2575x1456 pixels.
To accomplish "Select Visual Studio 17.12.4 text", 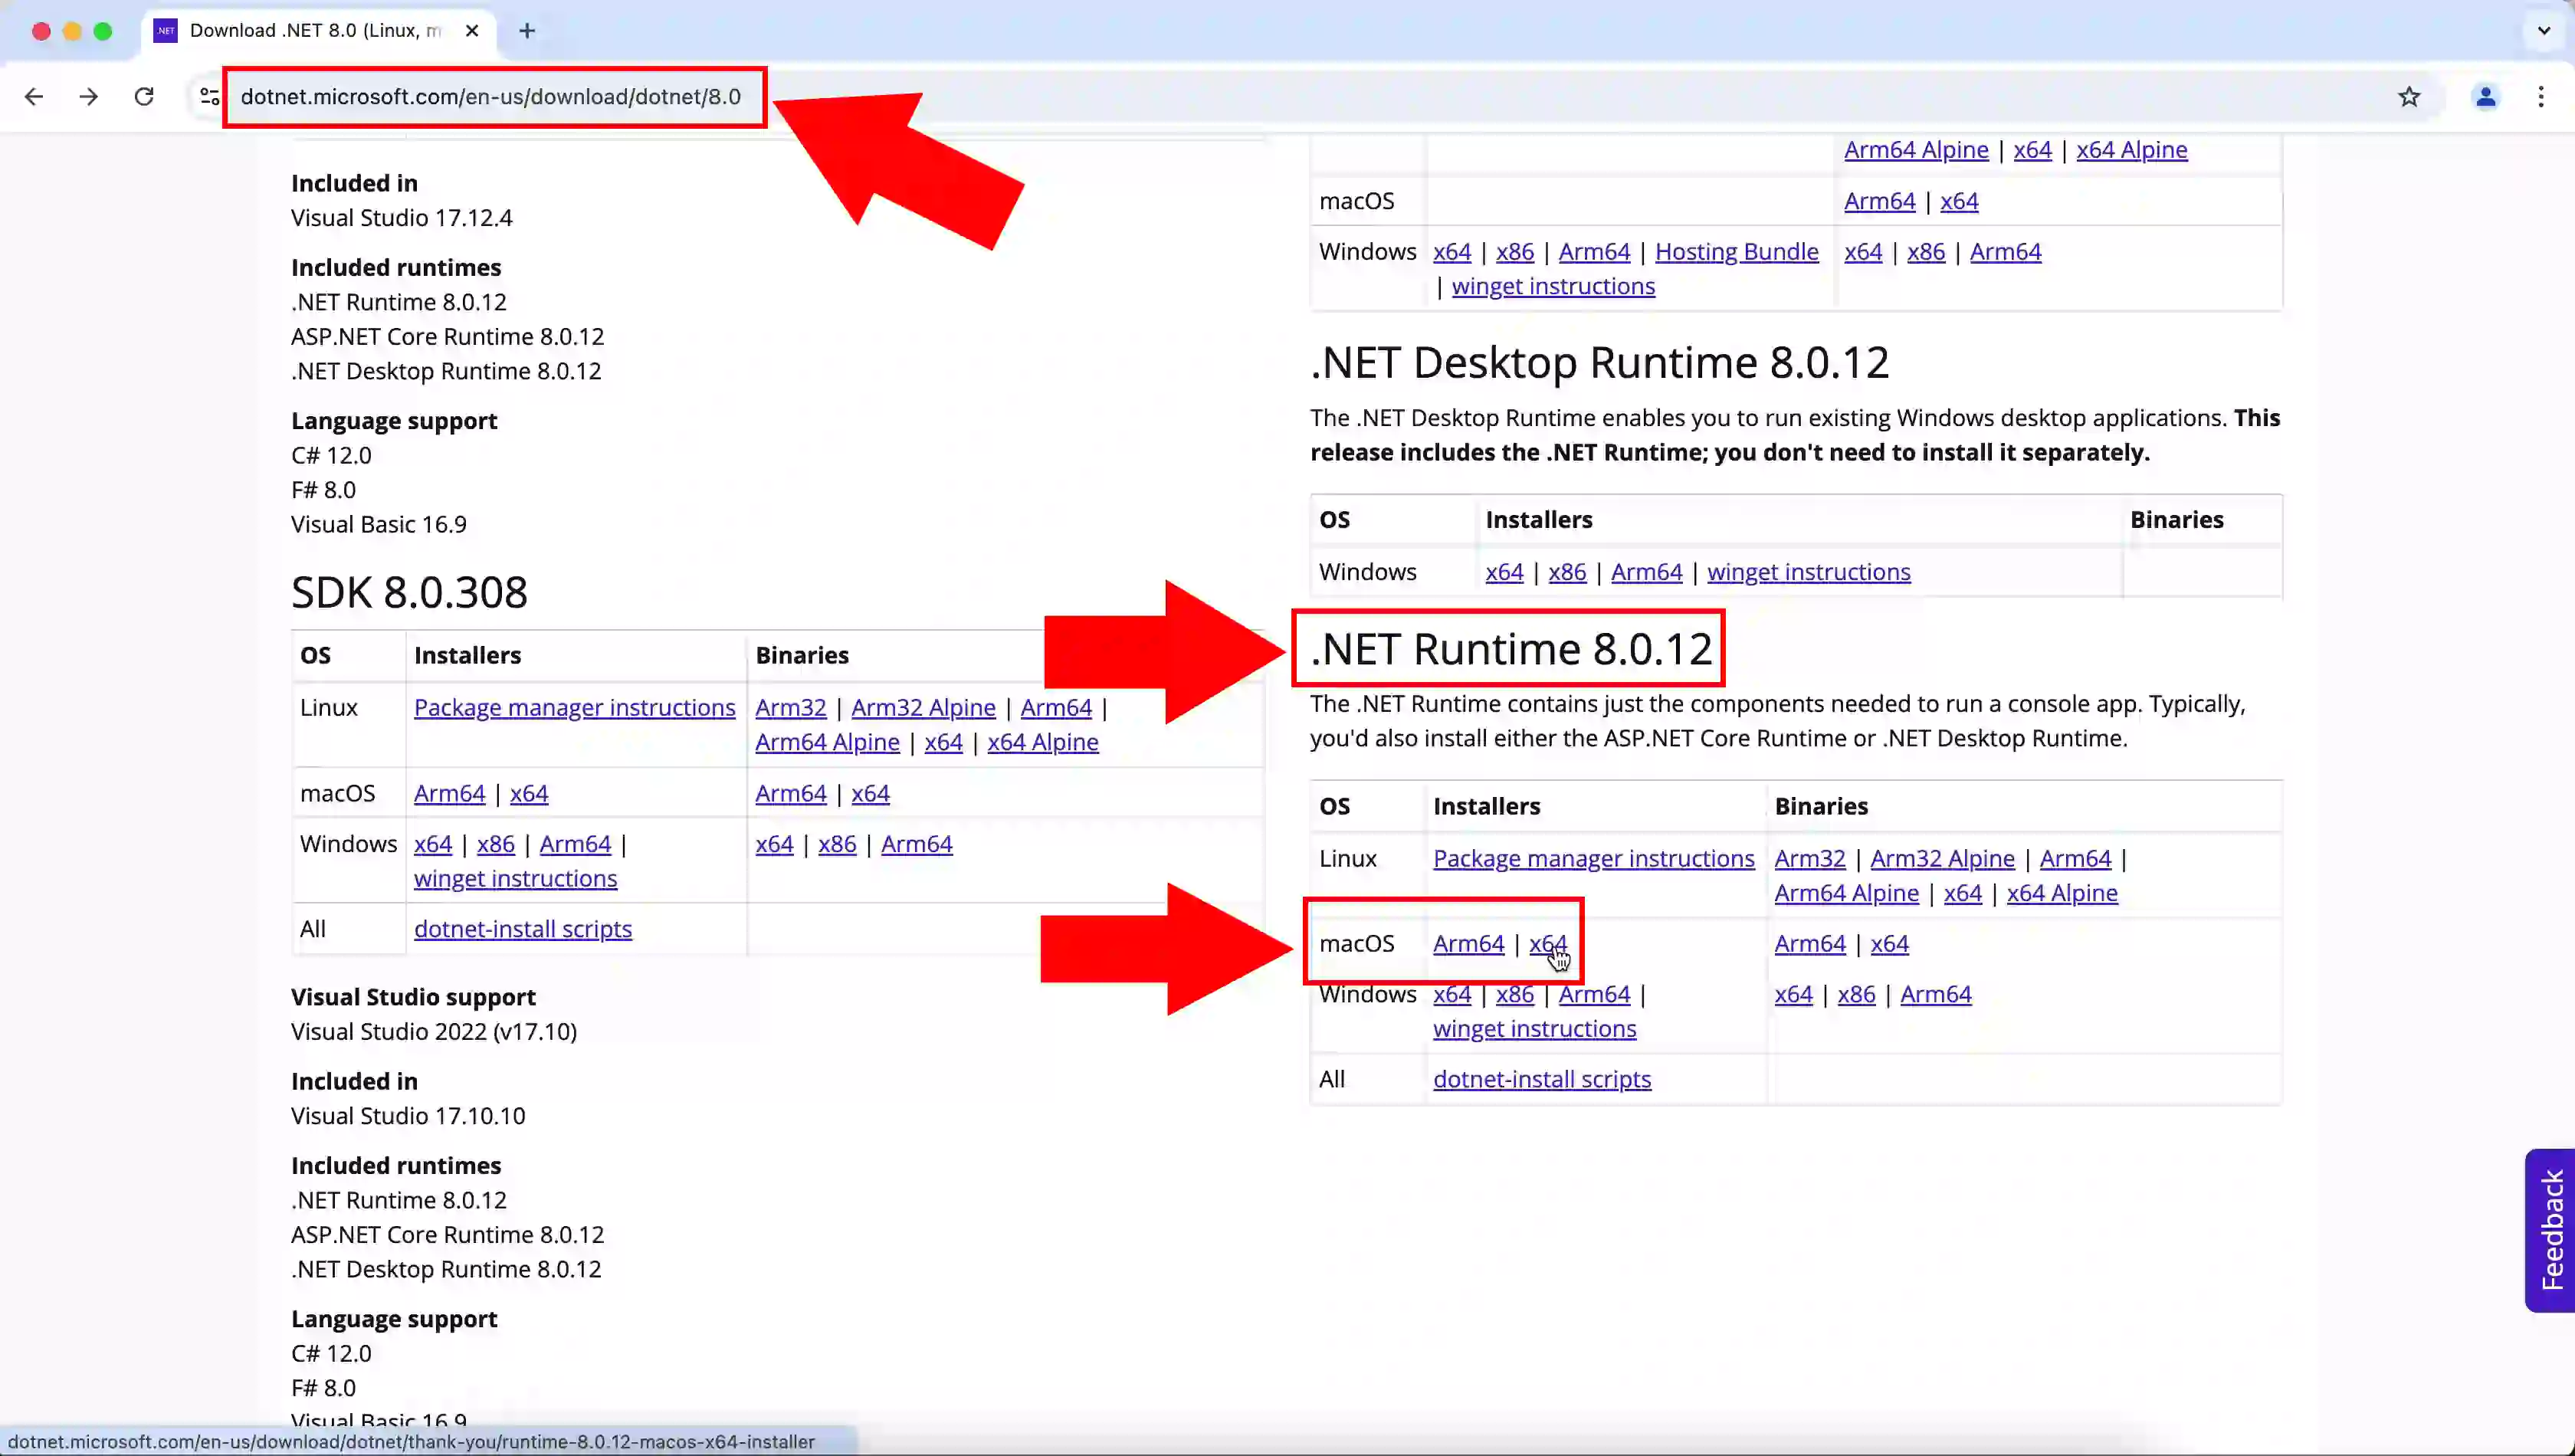I will point(402,218).
